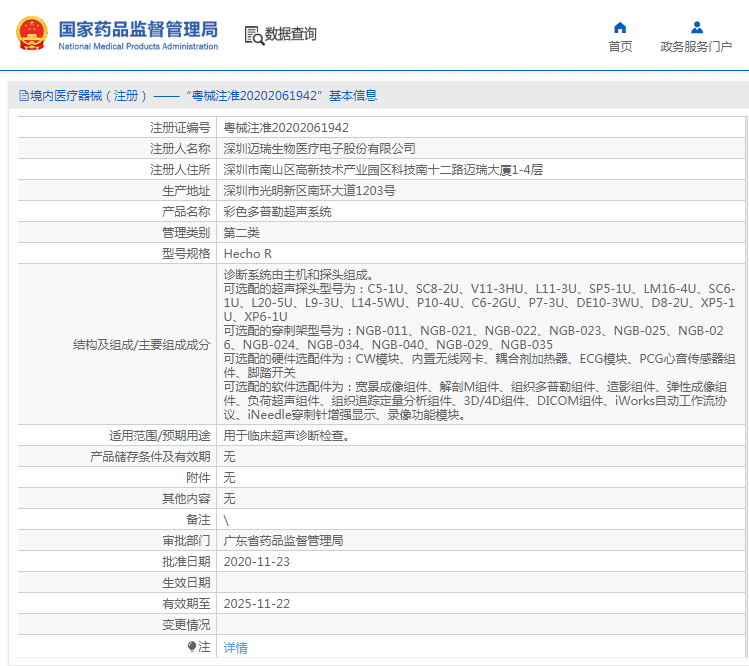The image size is (749, 666).
Task: Click the 注册人住所 row label
Action: pos(180,170)
